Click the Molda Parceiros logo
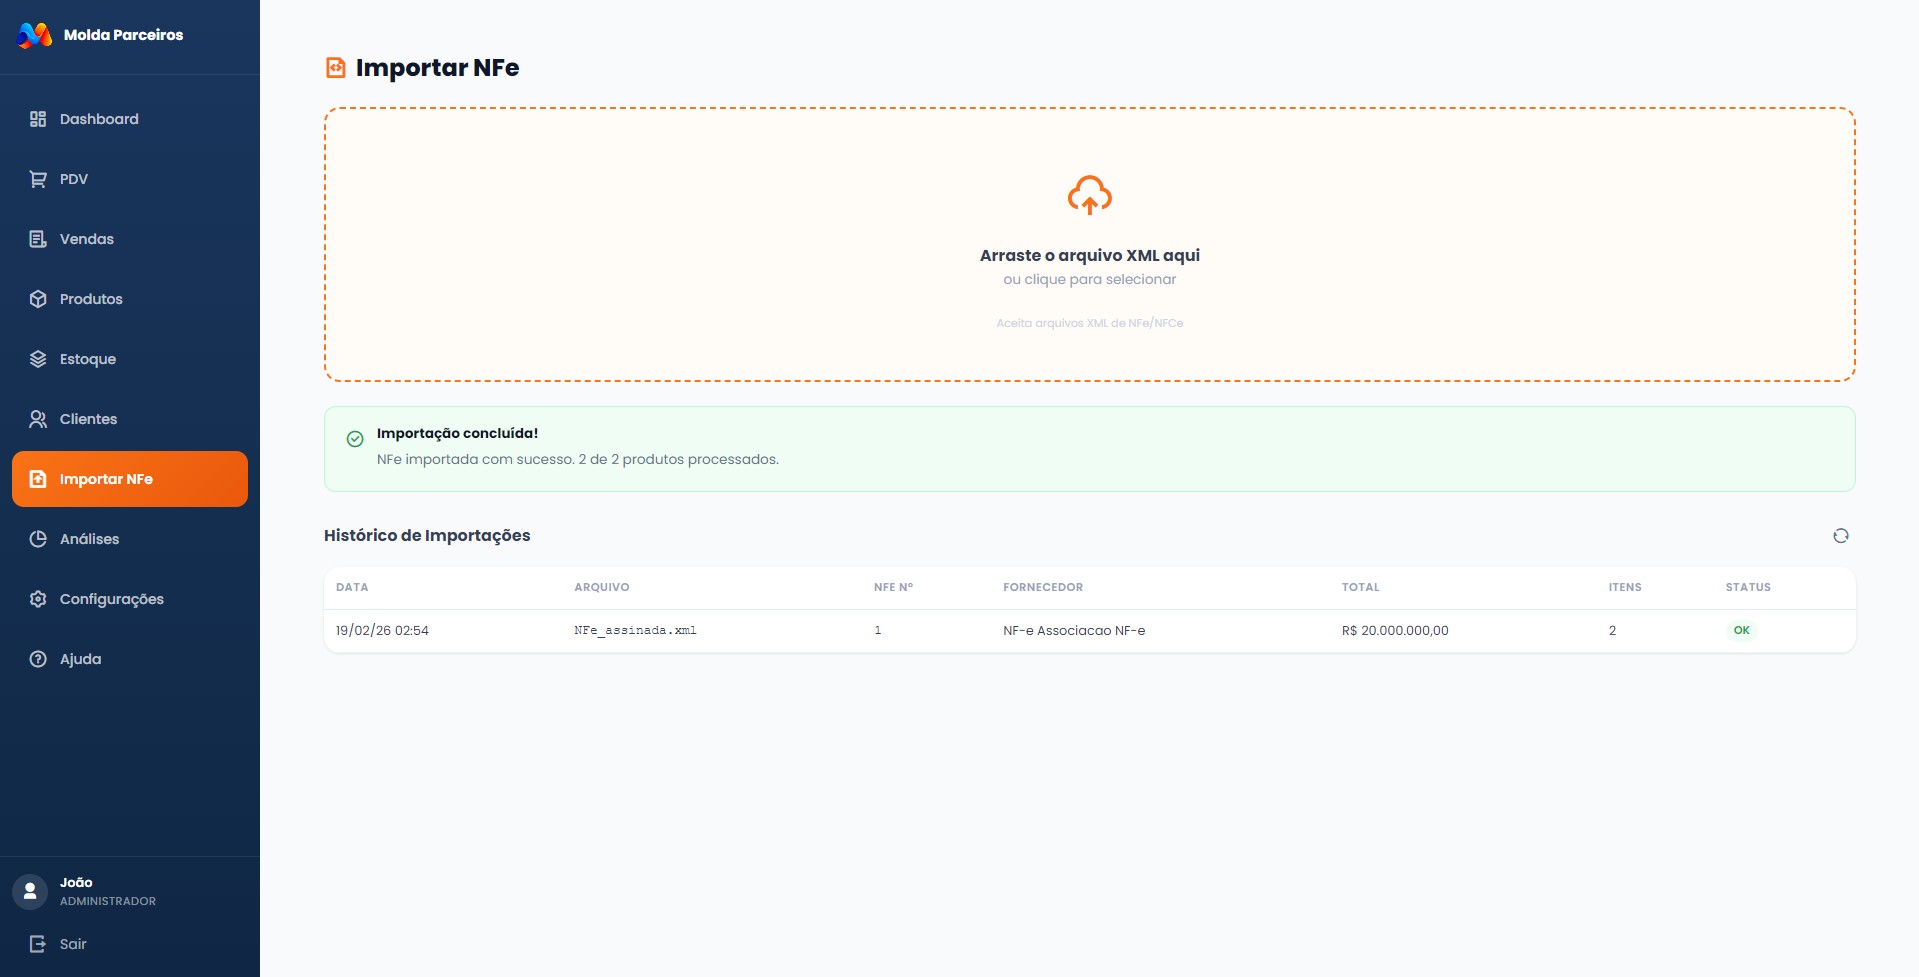Screen dimensions: 1919x977 (x=35, y=35)
